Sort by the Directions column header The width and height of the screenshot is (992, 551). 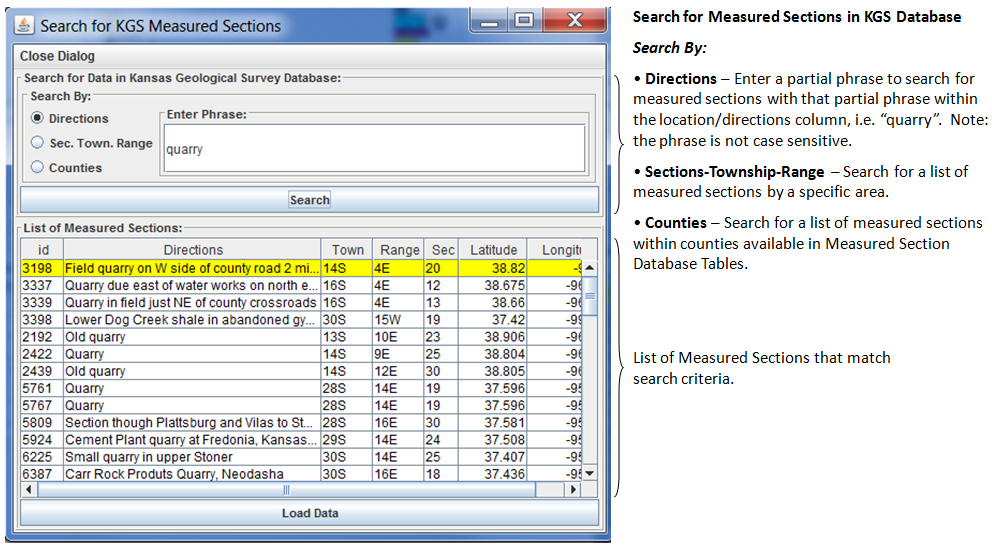(192, 250)
